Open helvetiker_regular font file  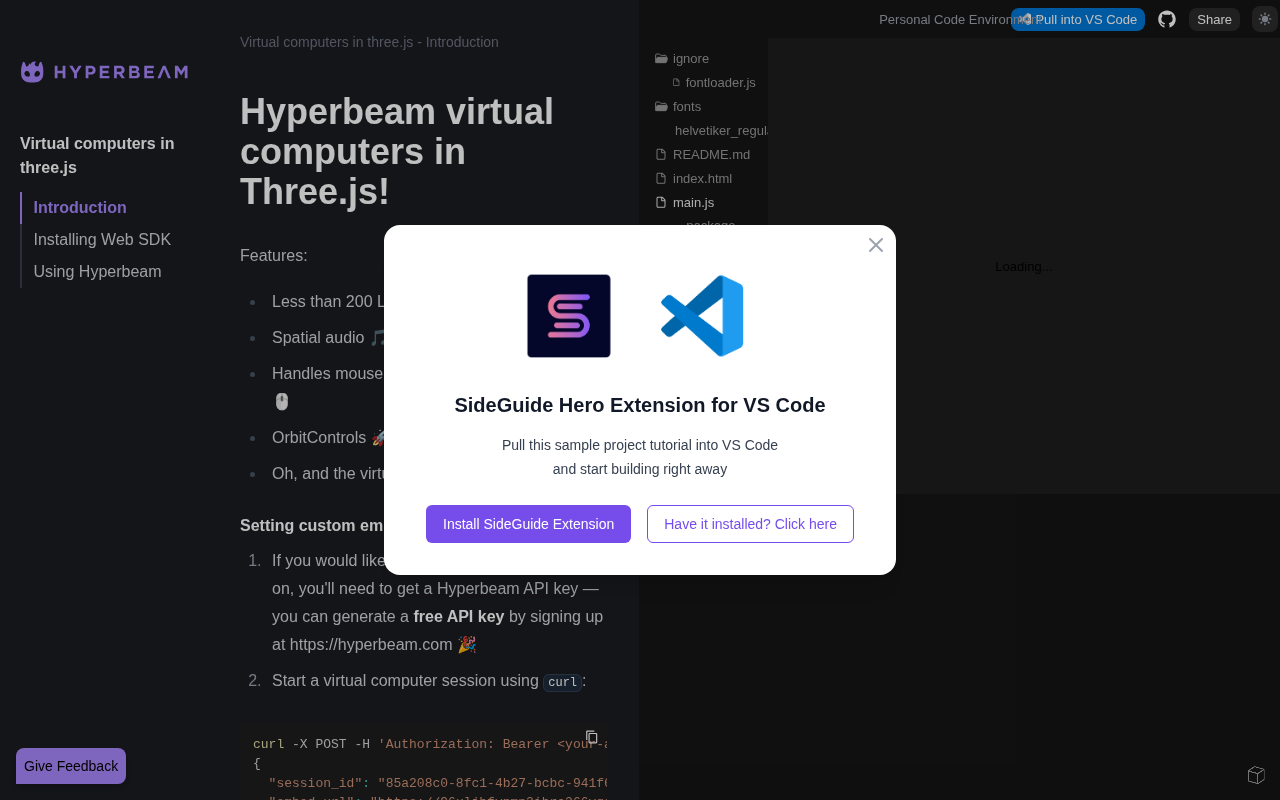pos(721,130)
